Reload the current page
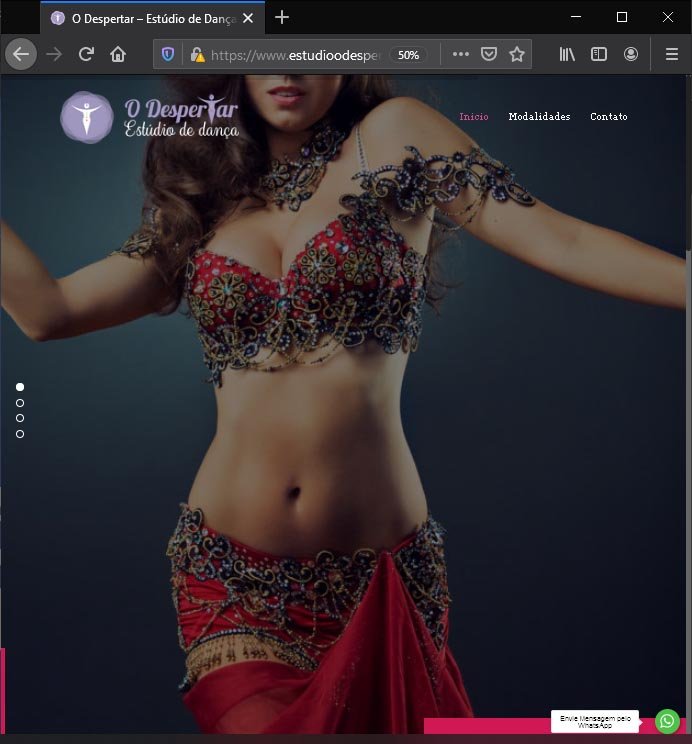The image size is (692, 744). coord(87,54)
